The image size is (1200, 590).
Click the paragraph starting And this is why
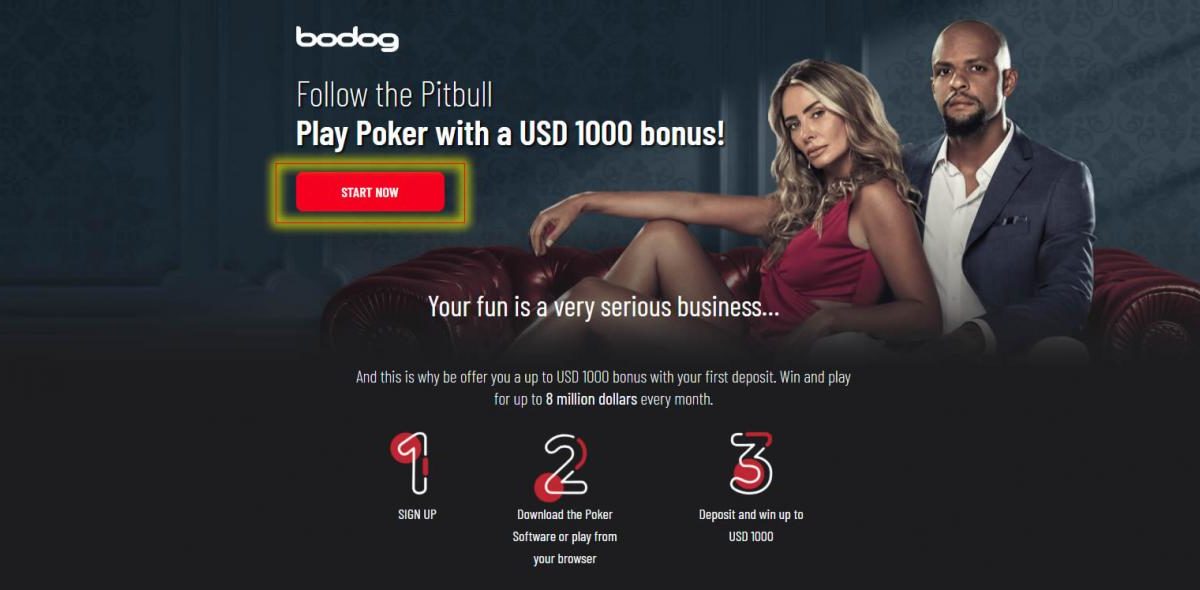[x=603, y=388]
